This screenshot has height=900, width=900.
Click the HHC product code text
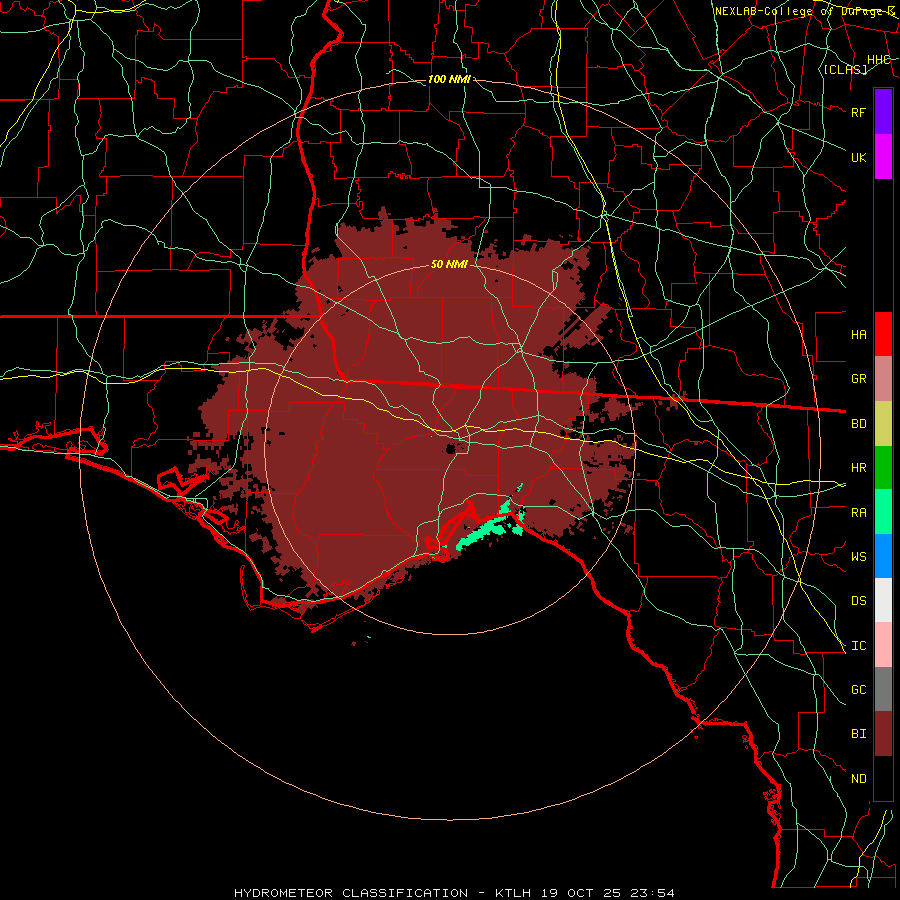coord(878,60)
